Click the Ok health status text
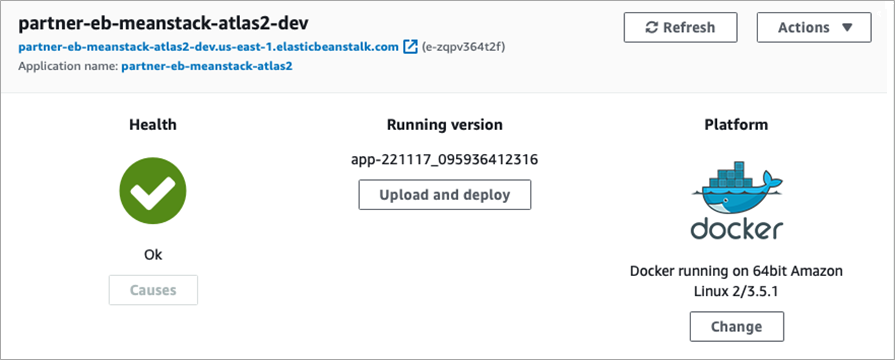Image resolution: width=895 pixels, height=360 pixels. (153, 254)
